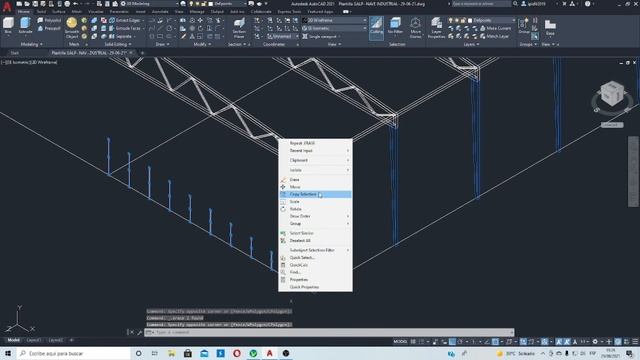Switch to the Mesh ribbon tab
This screenshot has width=640, height=360.
77,12
